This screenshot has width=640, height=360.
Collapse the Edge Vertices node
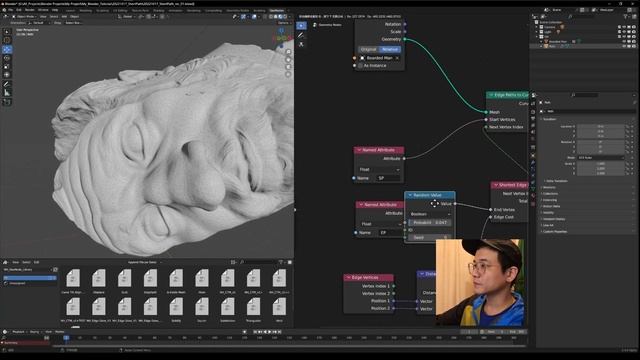pyautogui.click(x=349, y=278)
